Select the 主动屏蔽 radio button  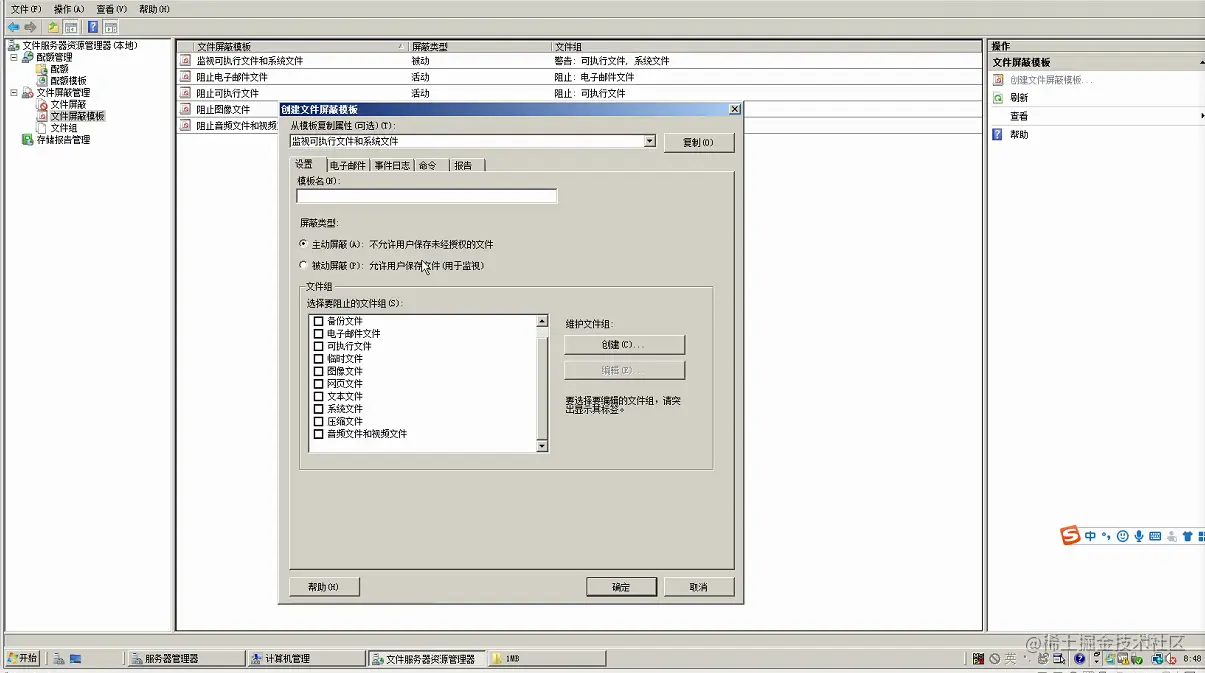[x=304, y=244]
